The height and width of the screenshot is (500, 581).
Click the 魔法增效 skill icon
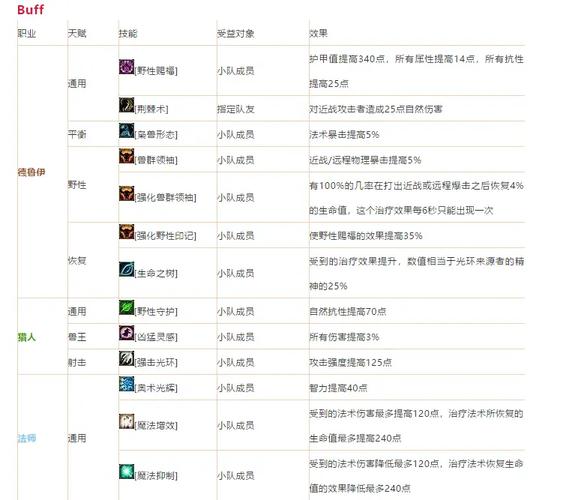tap(126, 421)
